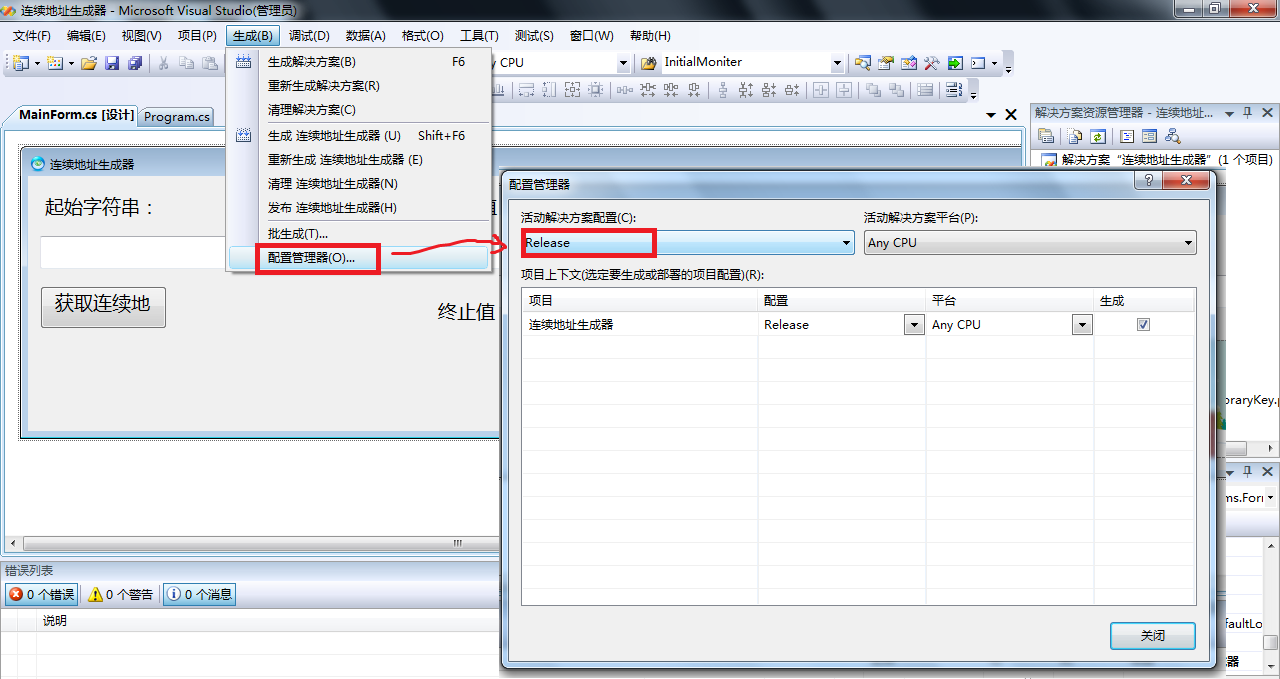Viewport: 1280px width, 679px height.
Task: Click the Make Horizontal Spacing Equal icon
Action: (625, 90)
